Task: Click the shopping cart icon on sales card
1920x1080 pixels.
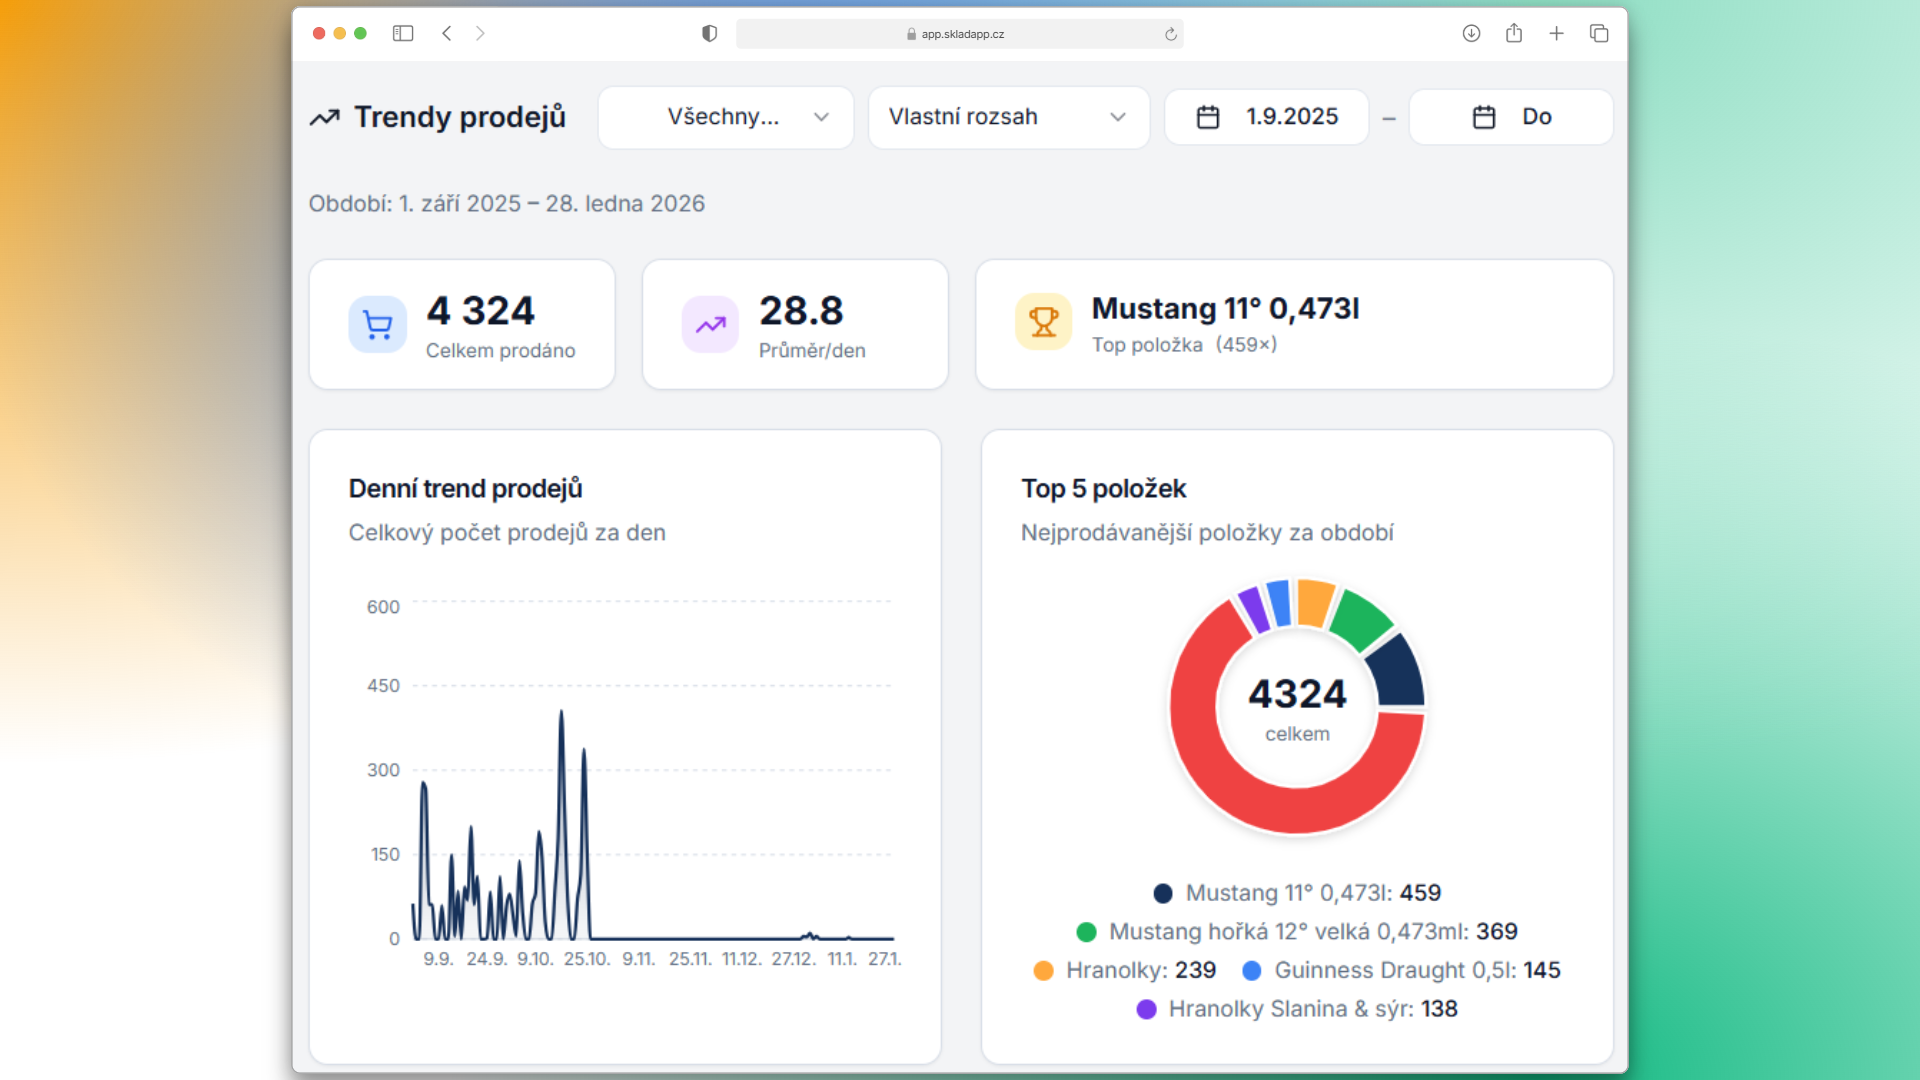Action: [377, 324]
